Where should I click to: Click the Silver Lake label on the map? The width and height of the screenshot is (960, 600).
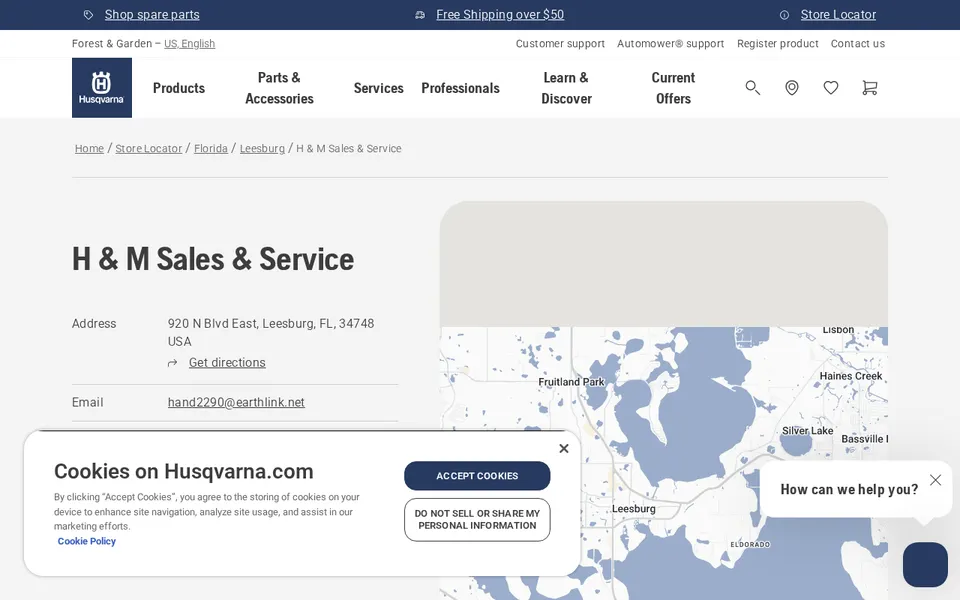tap(807, 431)
